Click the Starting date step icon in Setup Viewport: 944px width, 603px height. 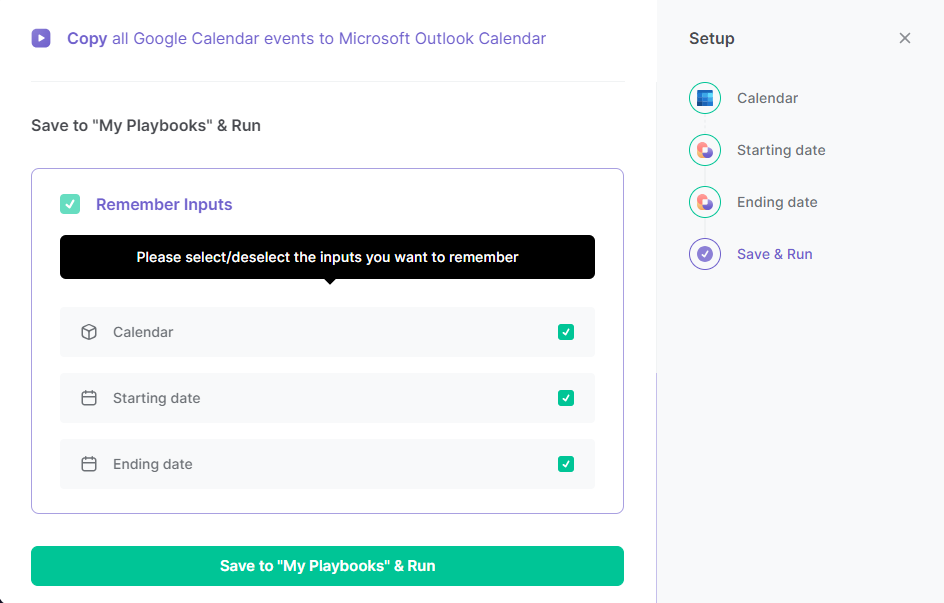pos(704,150)
